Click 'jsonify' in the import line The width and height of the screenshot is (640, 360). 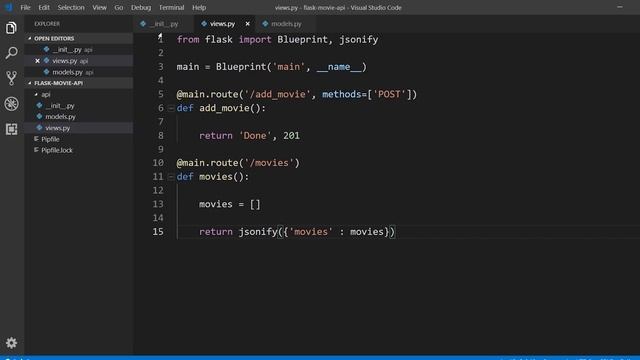click(x=359, y=40)
